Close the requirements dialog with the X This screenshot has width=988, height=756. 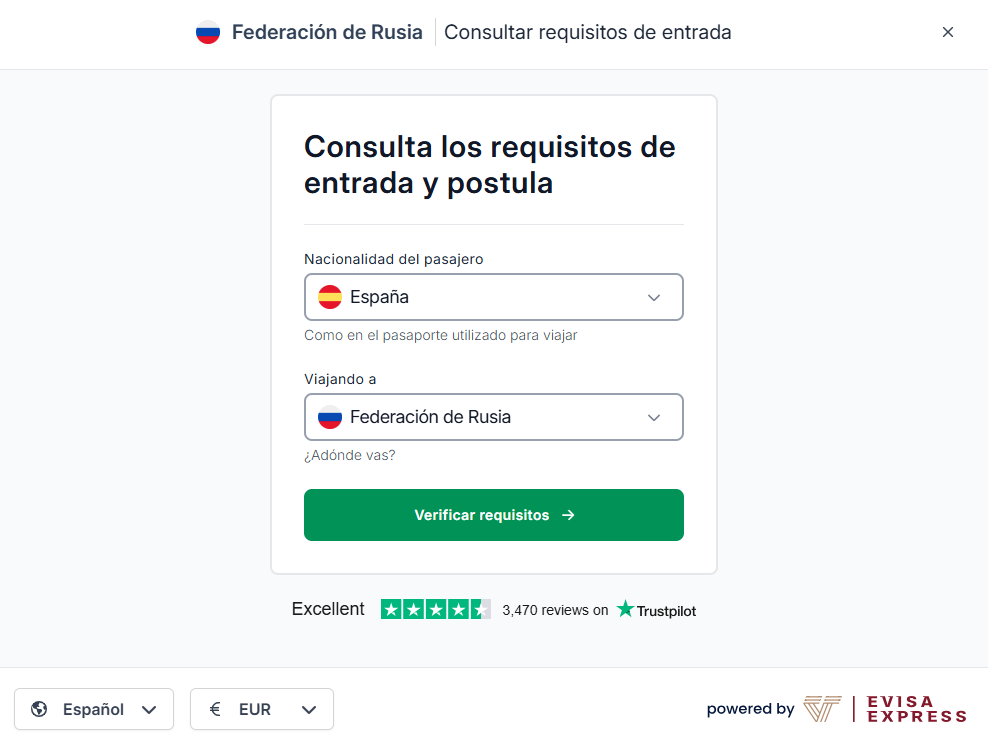pos(948,31)
